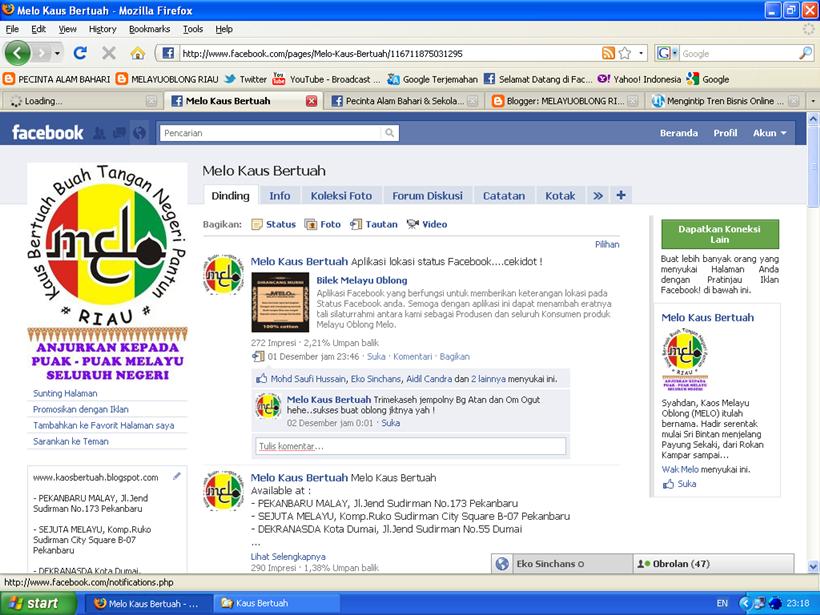Stop page loading with the X icon

[108, 53]
